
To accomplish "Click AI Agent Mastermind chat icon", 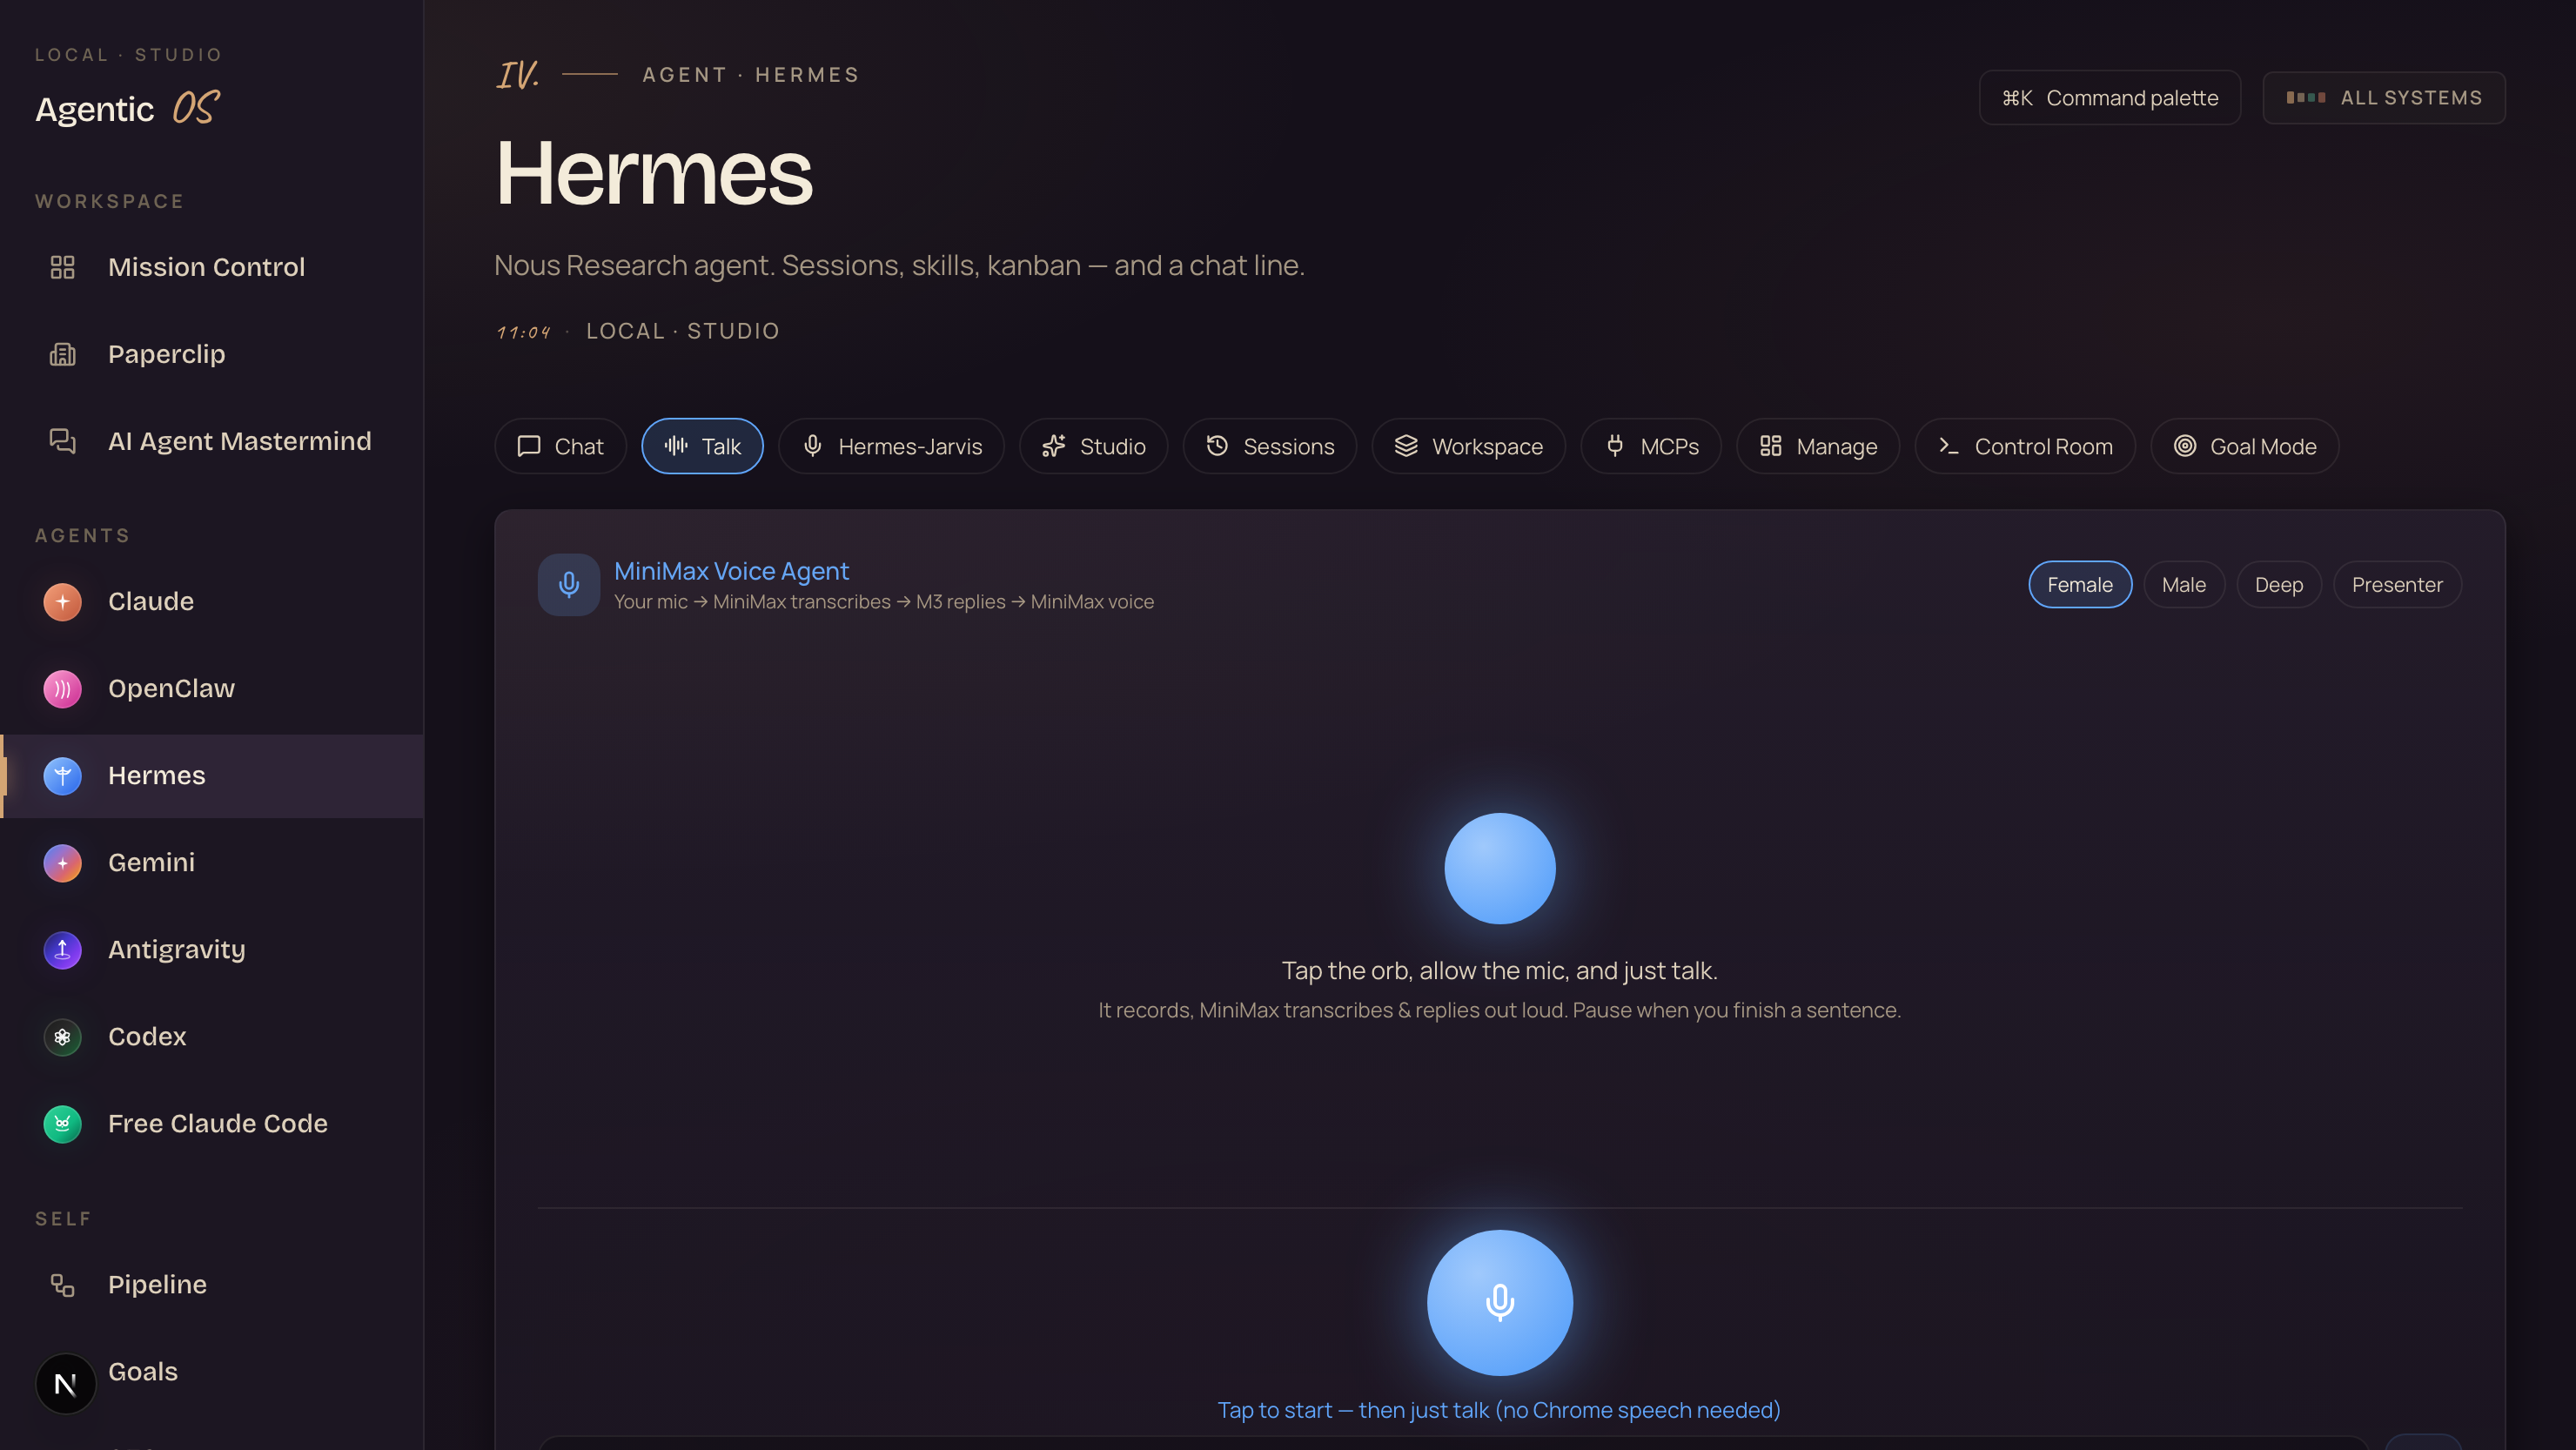I will click(62, 441).
